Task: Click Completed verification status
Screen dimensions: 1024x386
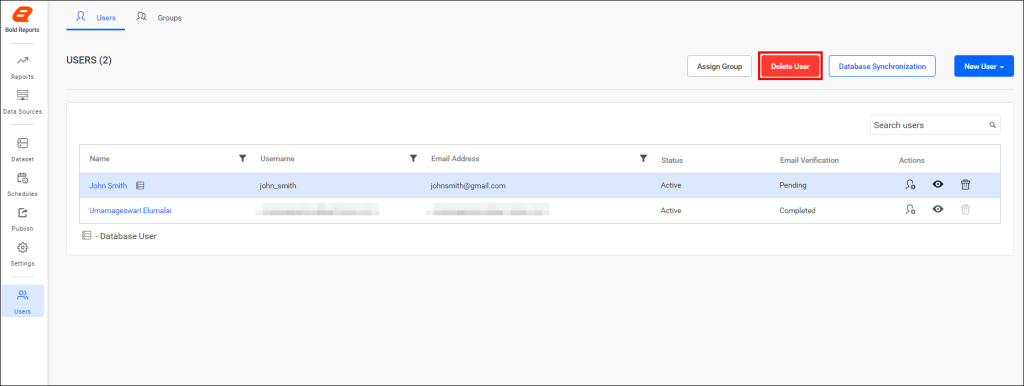Action: 797,210
